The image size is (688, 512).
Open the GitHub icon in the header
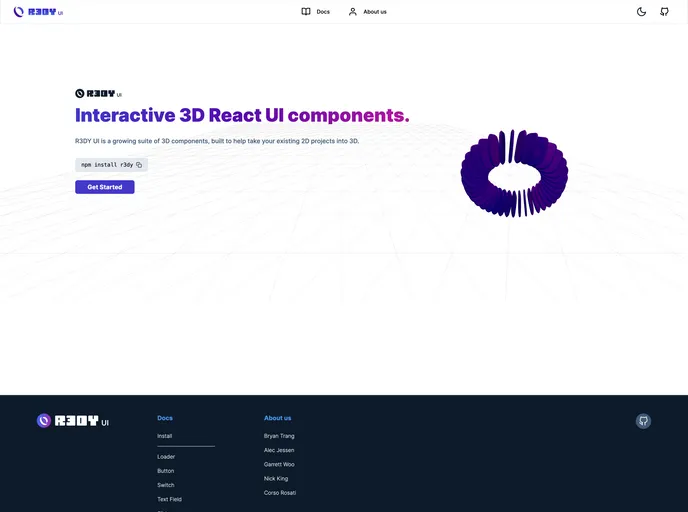(x=664, y=12)
